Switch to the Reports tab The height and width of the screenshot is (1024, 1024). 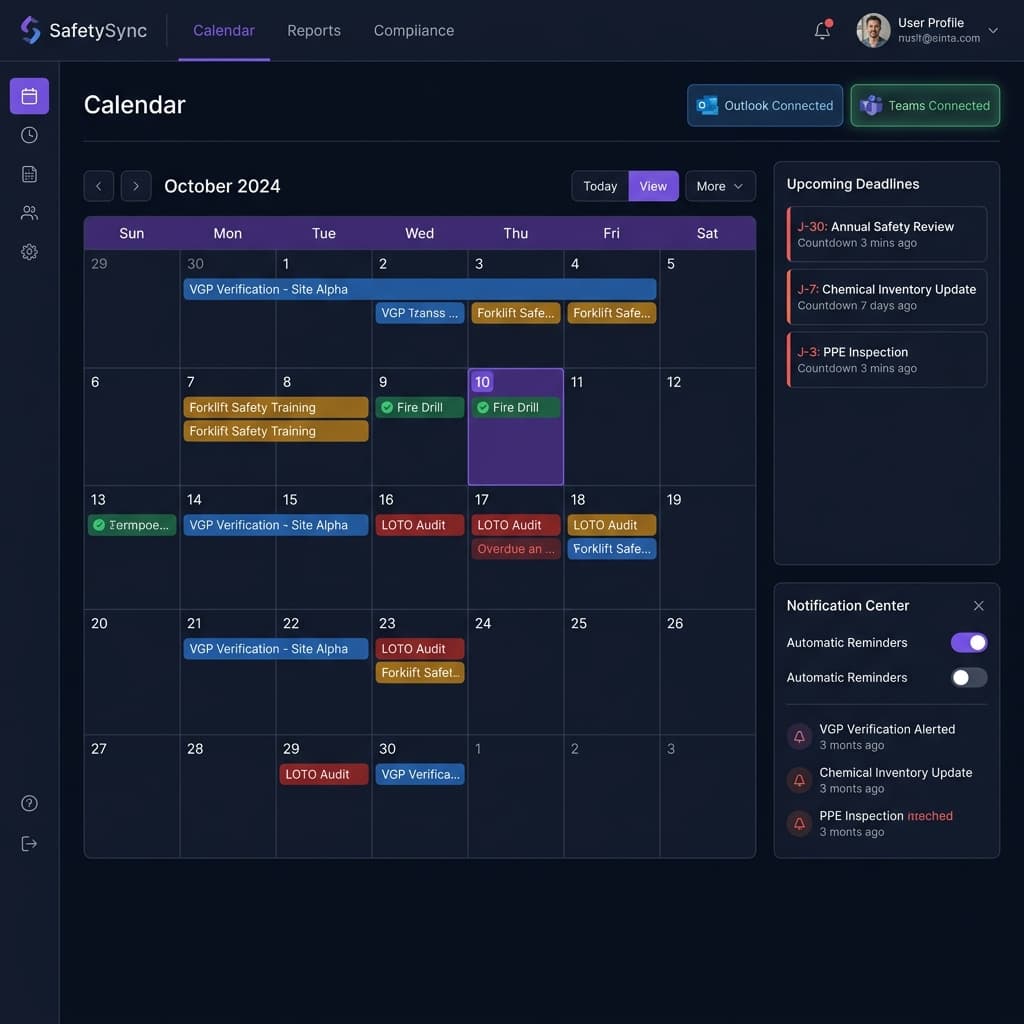pos(313,30)
